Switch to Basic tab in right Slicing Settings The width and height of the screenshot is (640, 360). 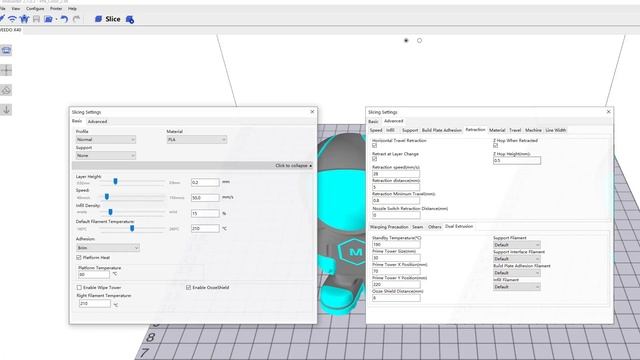[373, 122]
